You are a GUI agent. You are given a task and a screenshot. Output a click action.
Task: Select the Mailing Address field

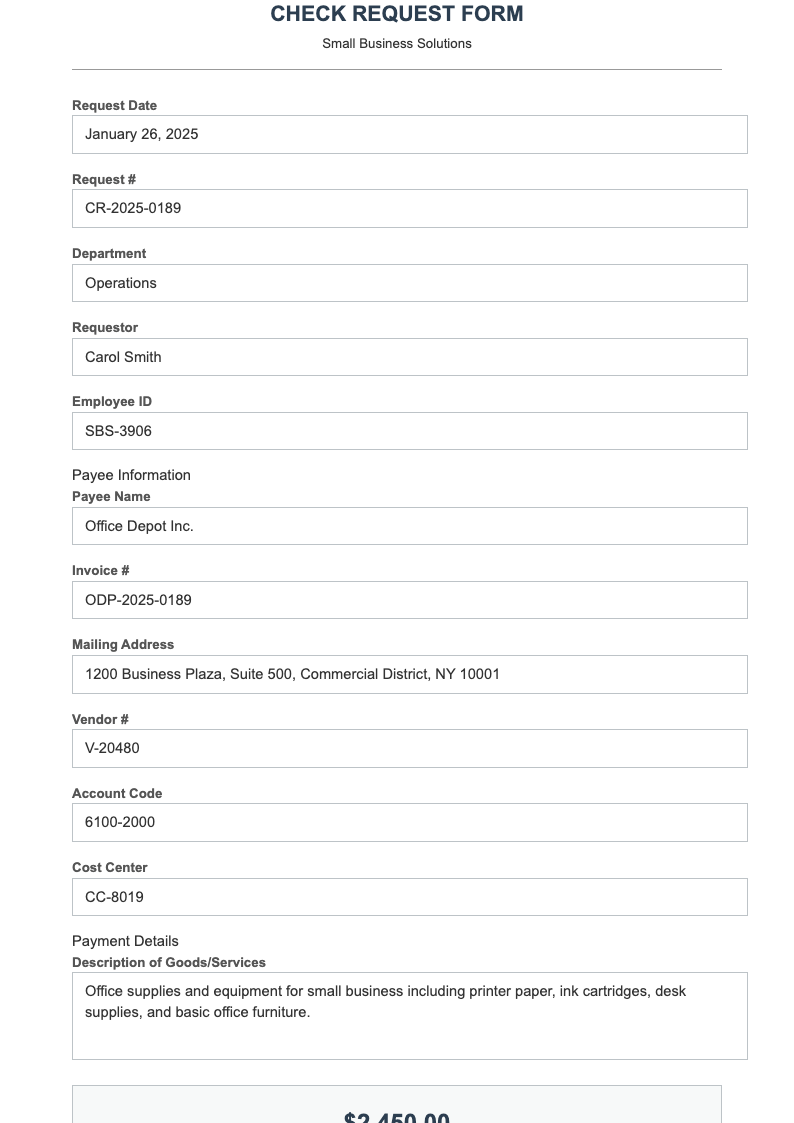pyautogui.click(x=410, y=674)
